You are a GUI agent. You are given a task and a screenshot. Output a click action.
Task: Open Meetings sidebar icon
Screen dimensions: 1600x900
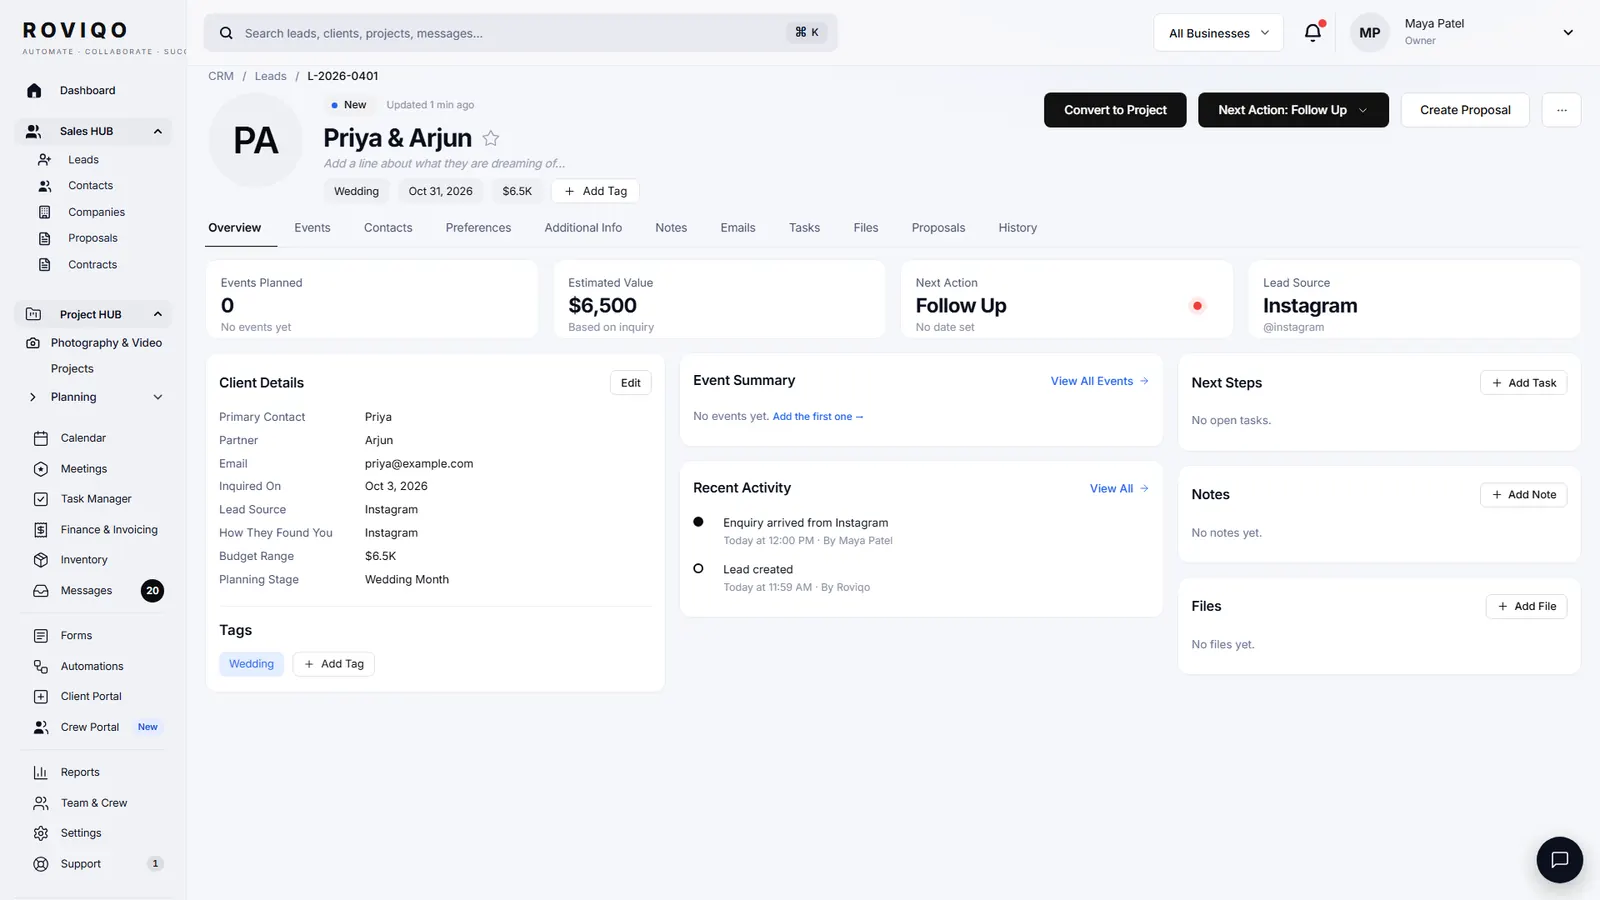click(41, 469)
